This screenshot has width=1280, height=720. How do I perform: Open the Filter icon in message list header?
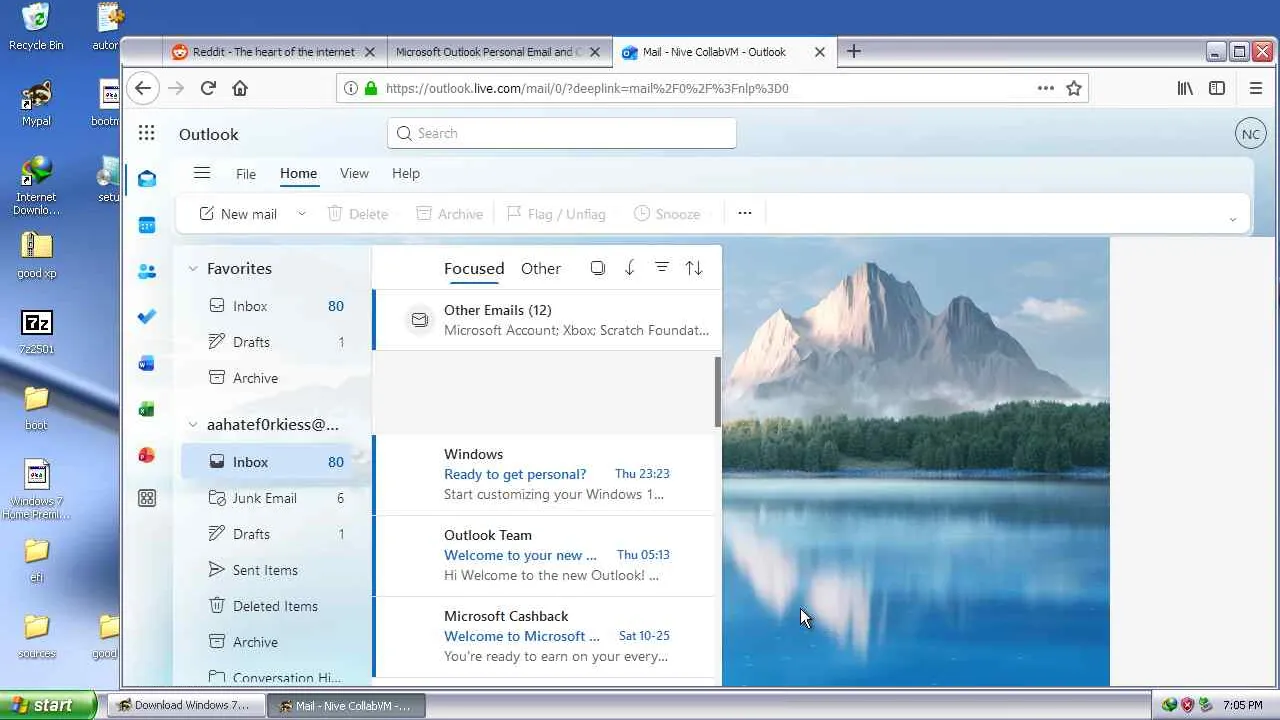click(x=662, y=268)
